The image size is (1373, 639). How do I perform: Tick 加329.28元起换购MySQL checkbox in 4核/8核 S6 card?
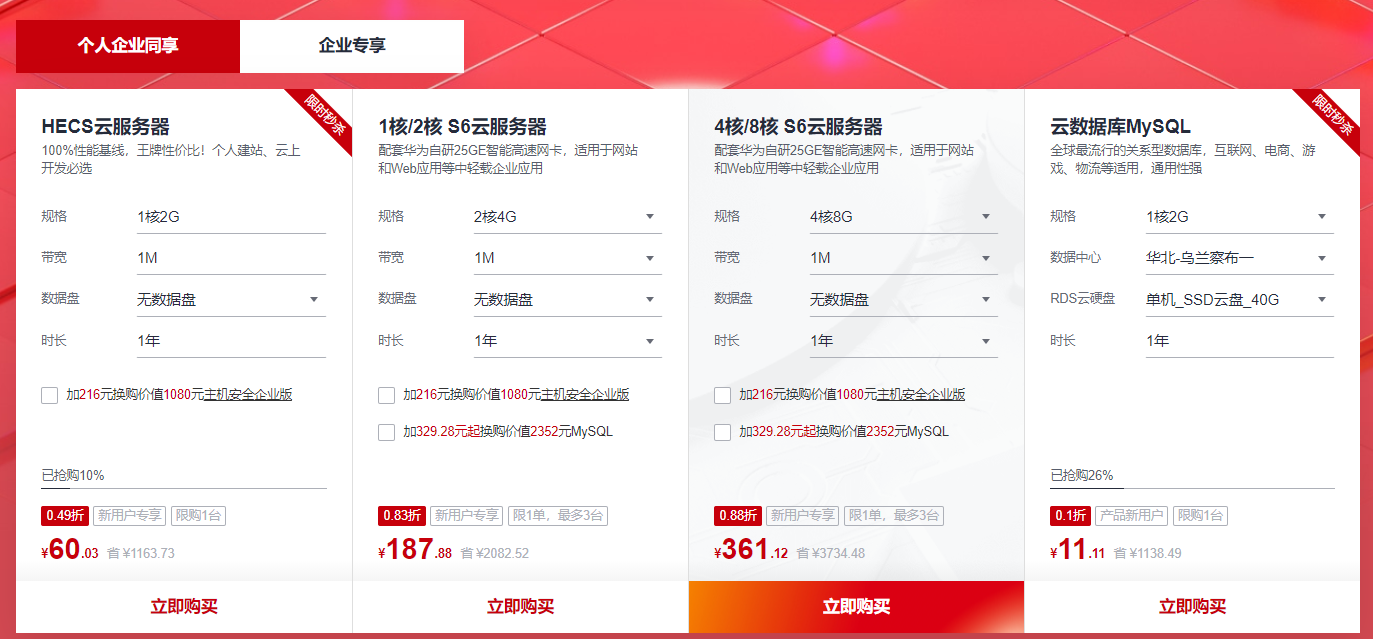(x=723, y=432)
